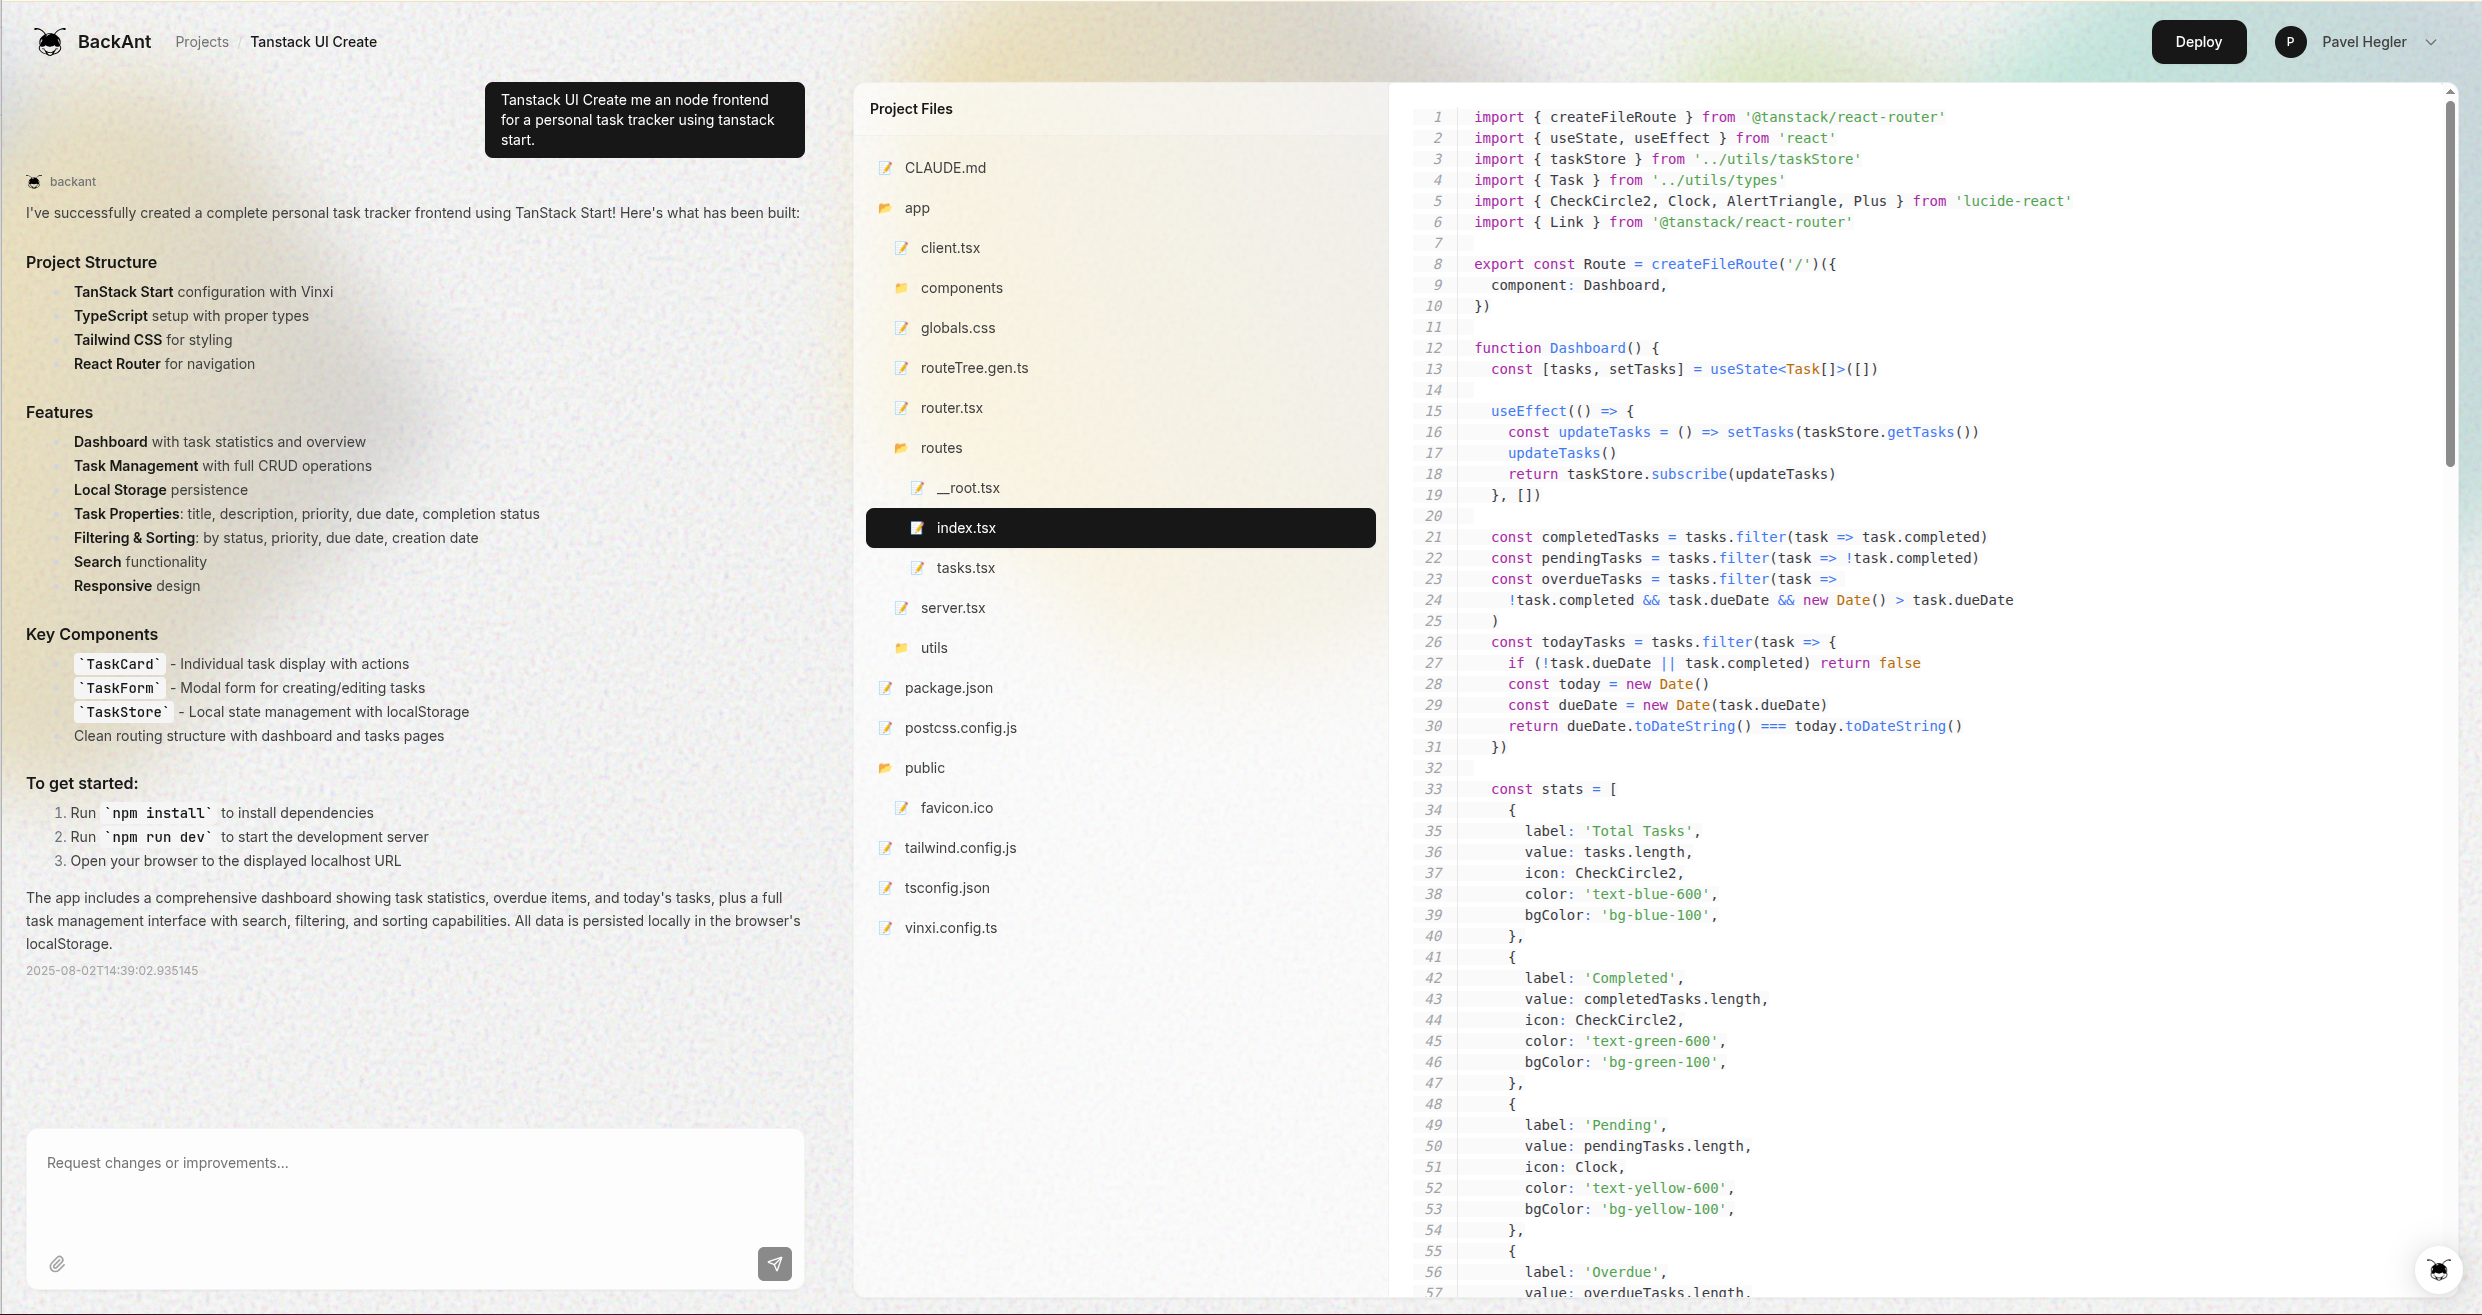This screenshot has height=1315, width=2482.
Task: Click 'function Dashboard() {' code line
Action: coord(1566,348)
